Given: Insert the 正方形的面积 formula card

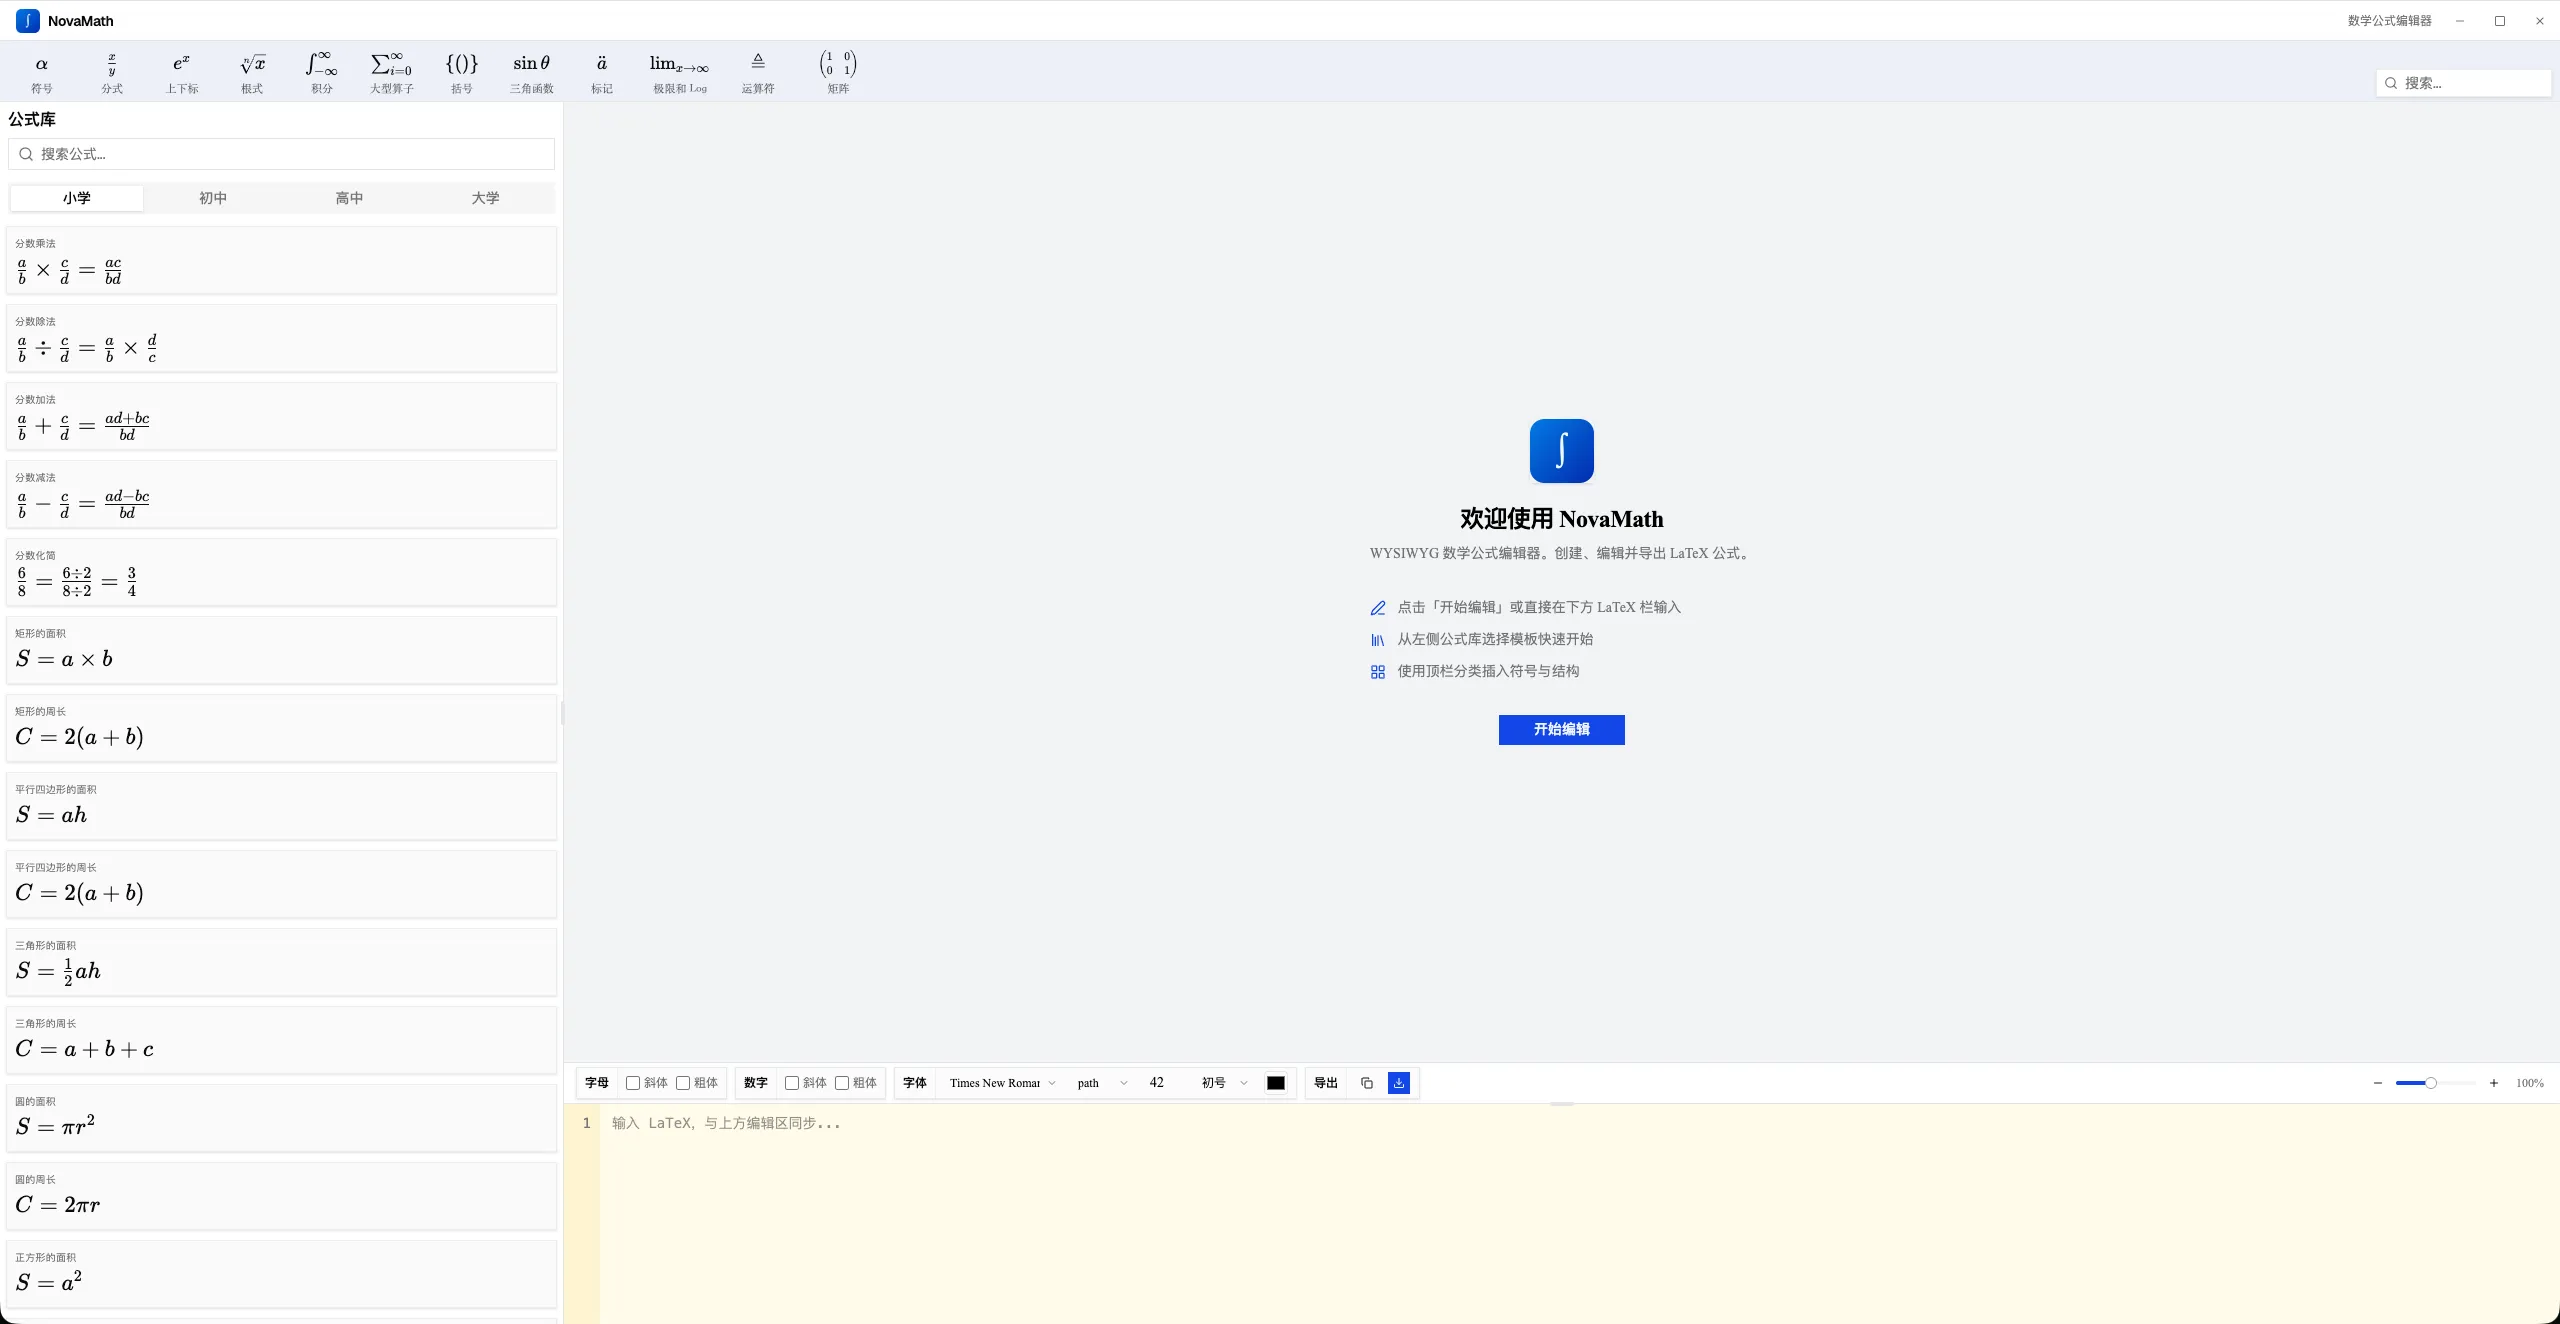Looking at the screenshot, I should [x=281, y=1274].
